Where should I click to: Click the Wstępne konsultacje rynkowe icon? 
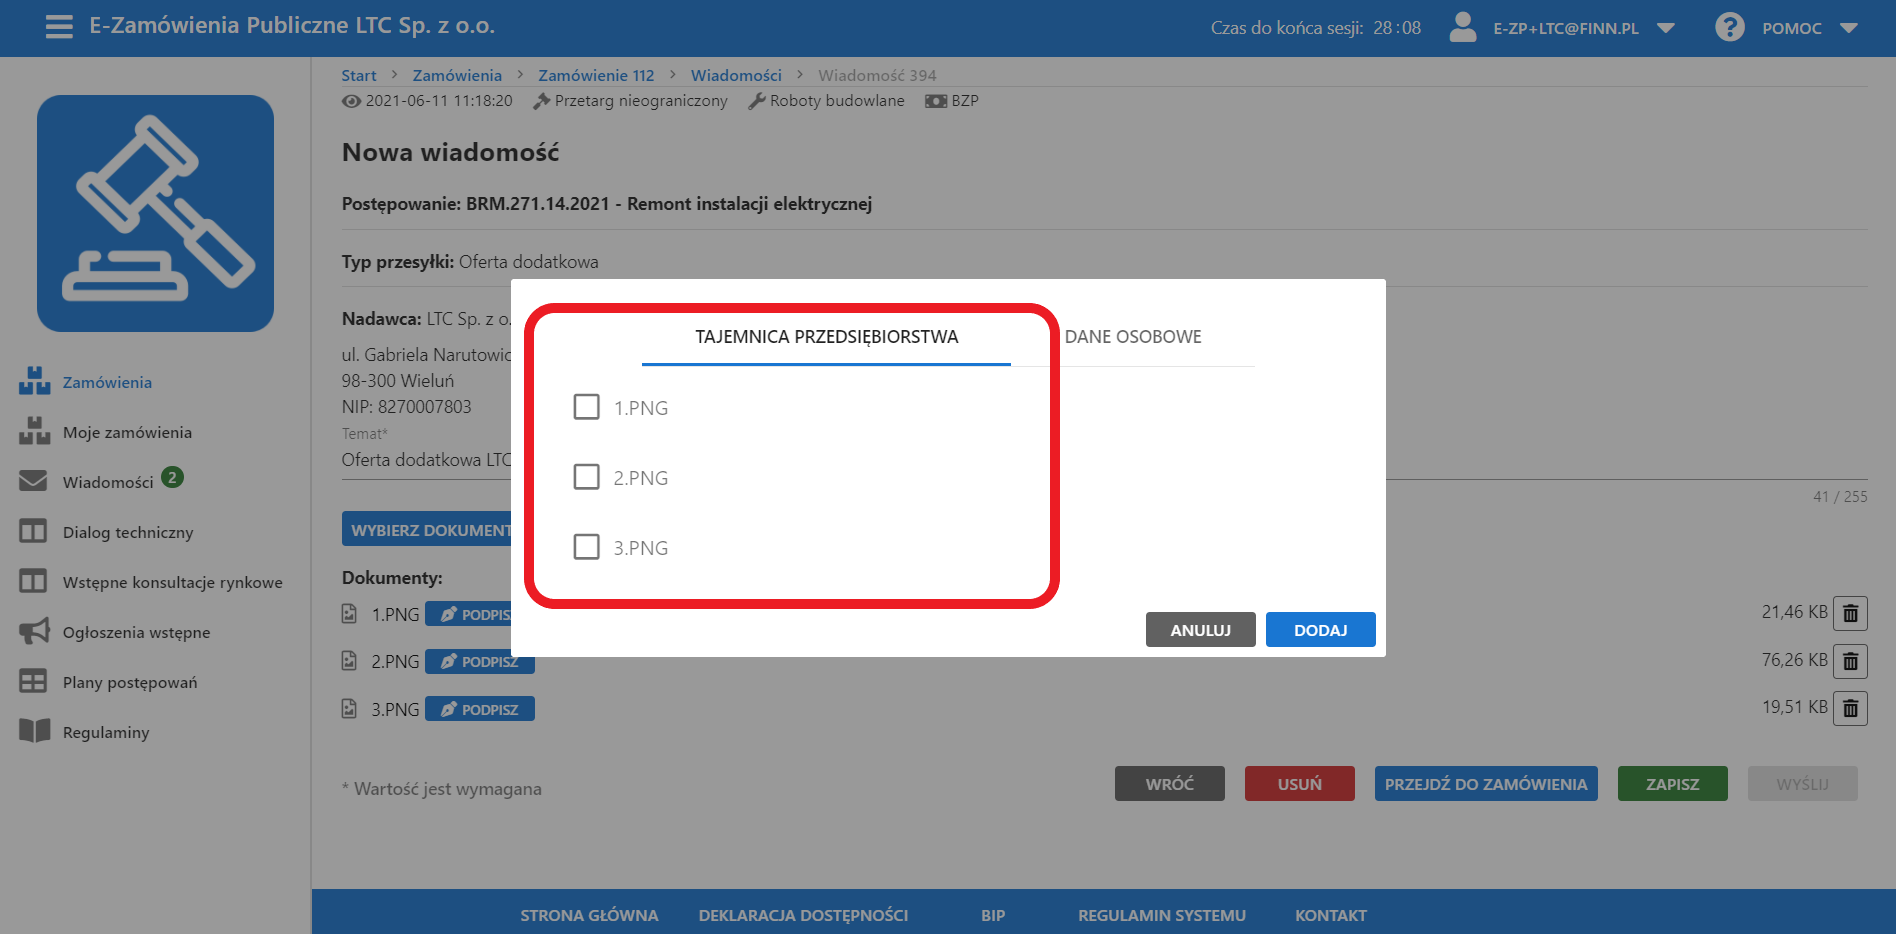[33, 581]
